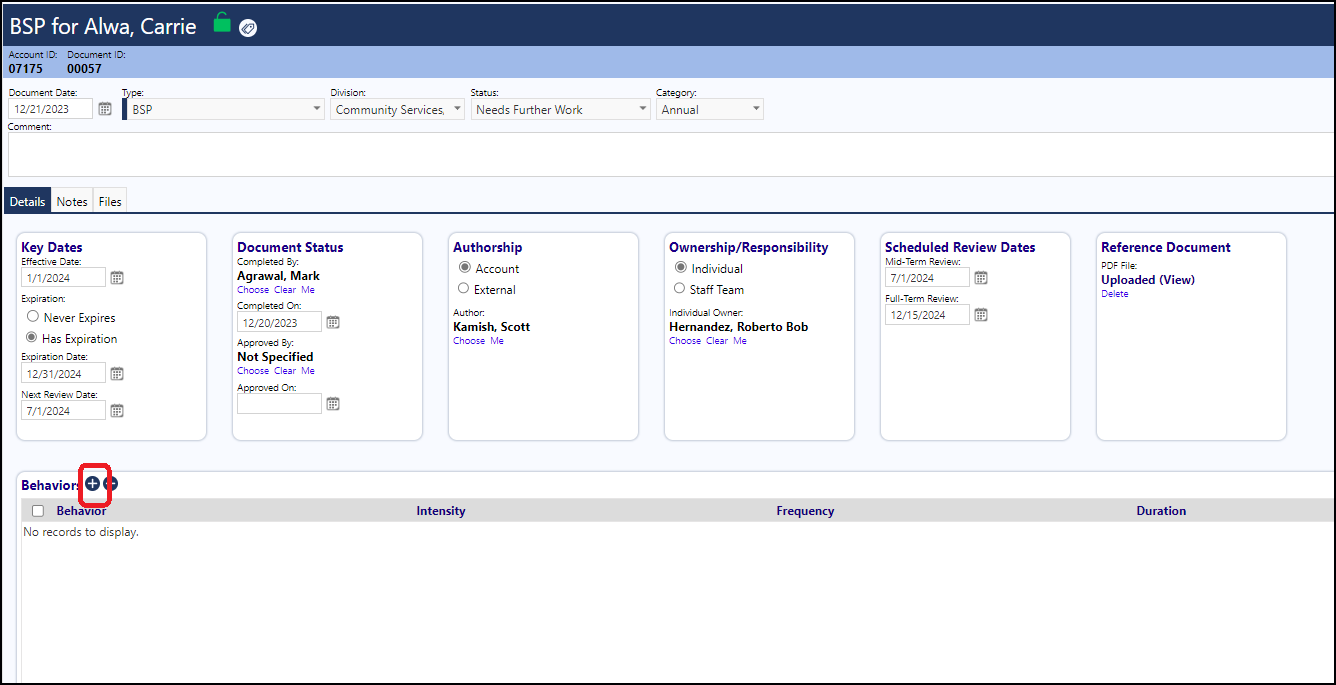Click Choose under Completed By
The width and height of the screenshot is (1336, 685).
(x=253, y=290)
